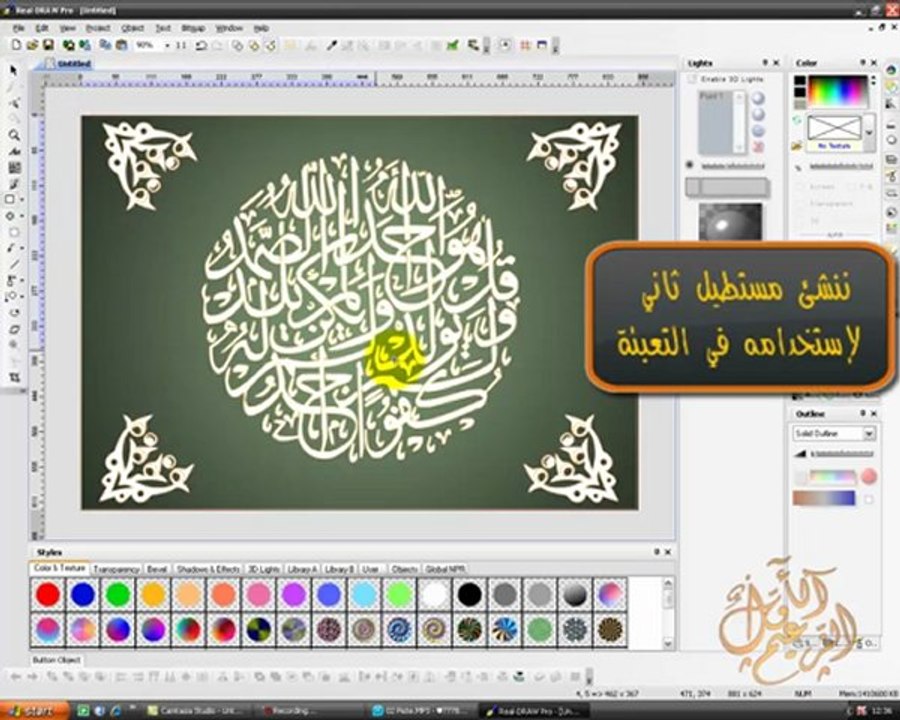Pin the Styles panel

coord(657,551)
